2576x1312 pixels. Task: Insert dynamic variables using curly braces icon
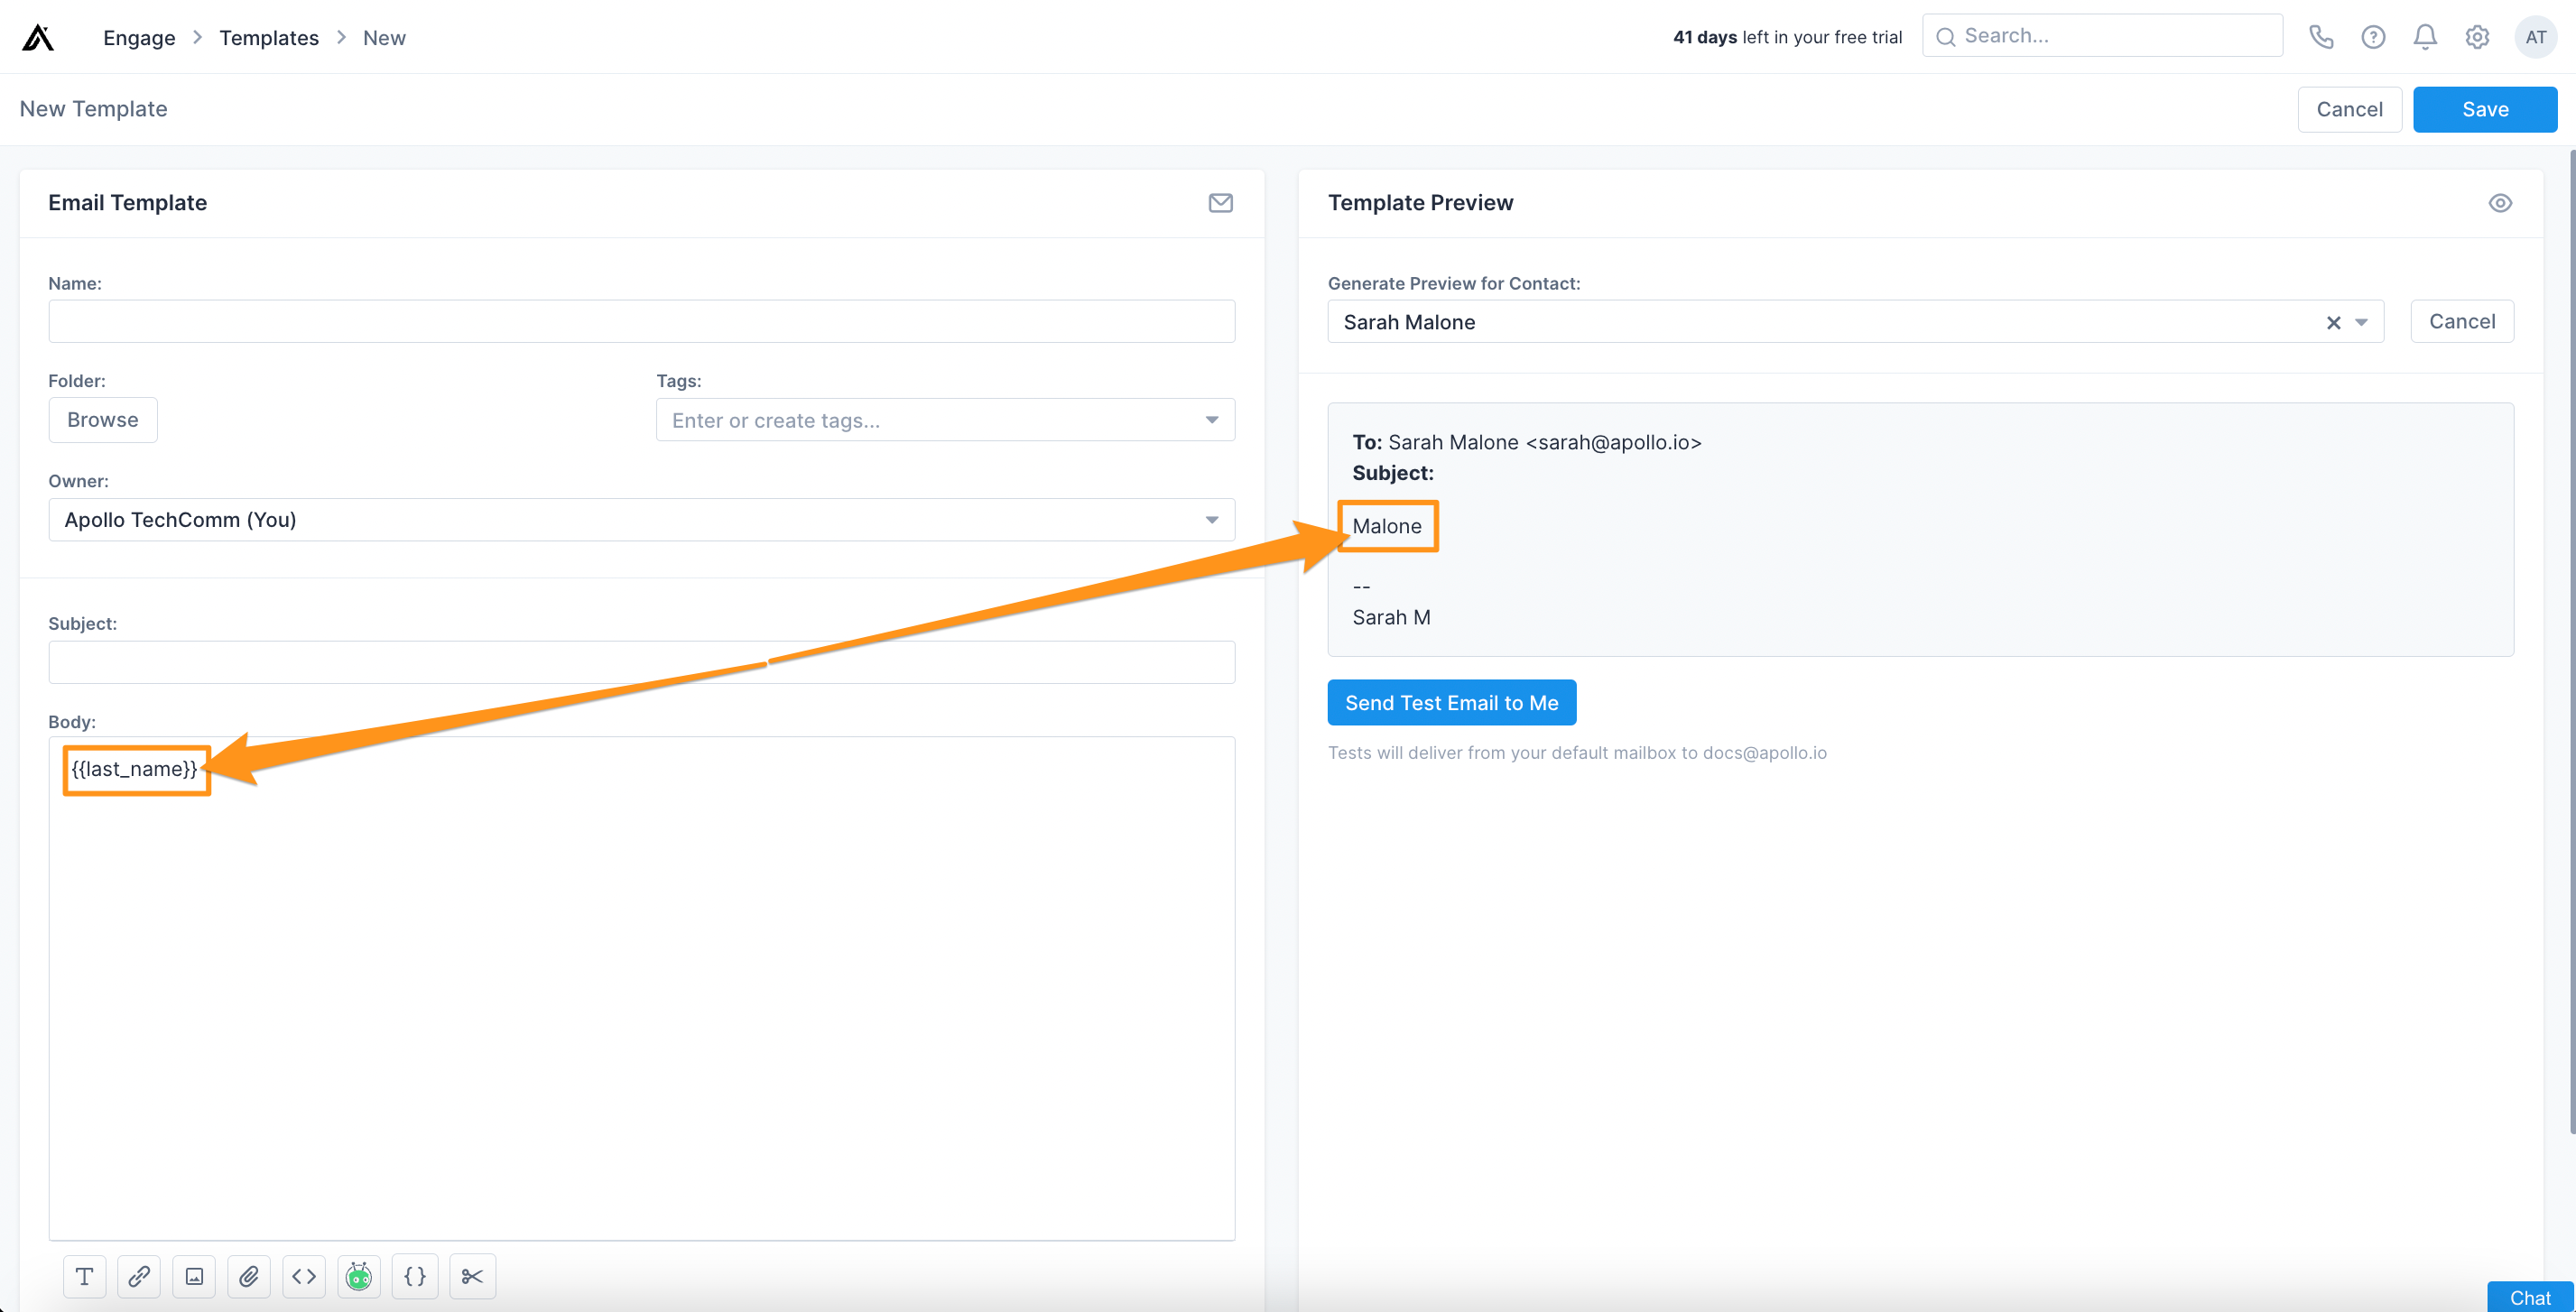(414, 1276)
